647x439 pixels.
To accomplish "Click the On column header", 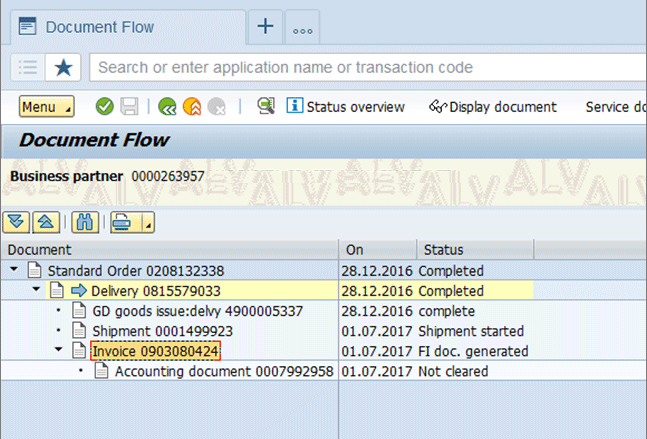I will (378, 250).
